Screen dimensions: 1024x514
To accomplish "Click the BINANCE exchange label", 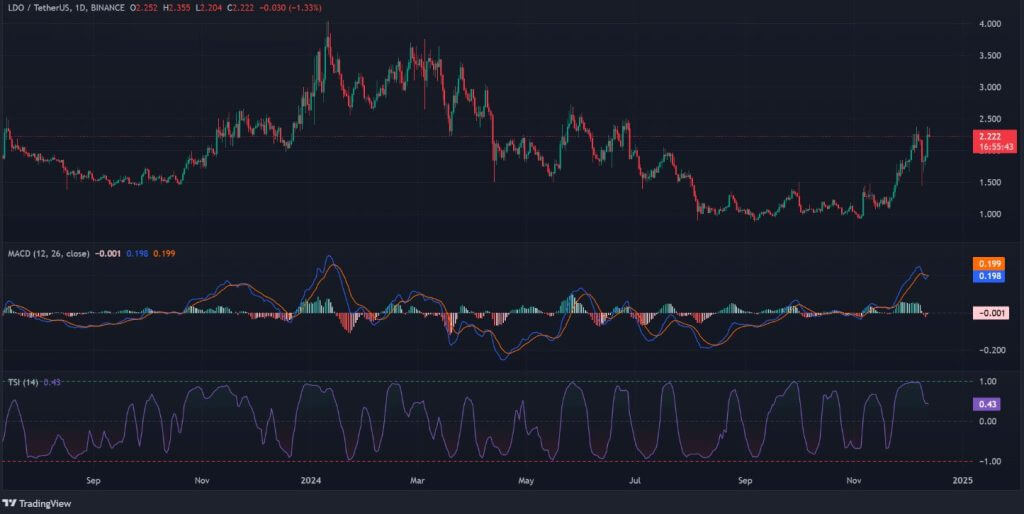I will 109,7.
